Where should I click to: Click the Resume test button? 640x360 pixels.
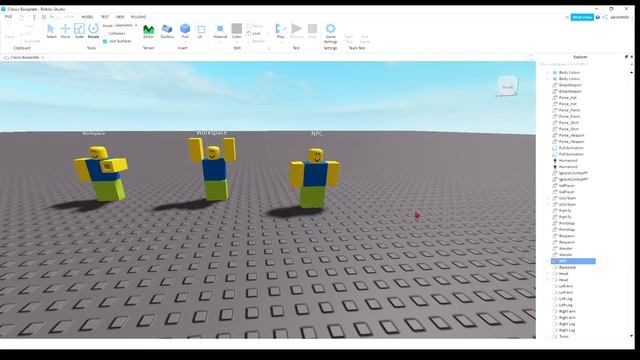(297, 31)
